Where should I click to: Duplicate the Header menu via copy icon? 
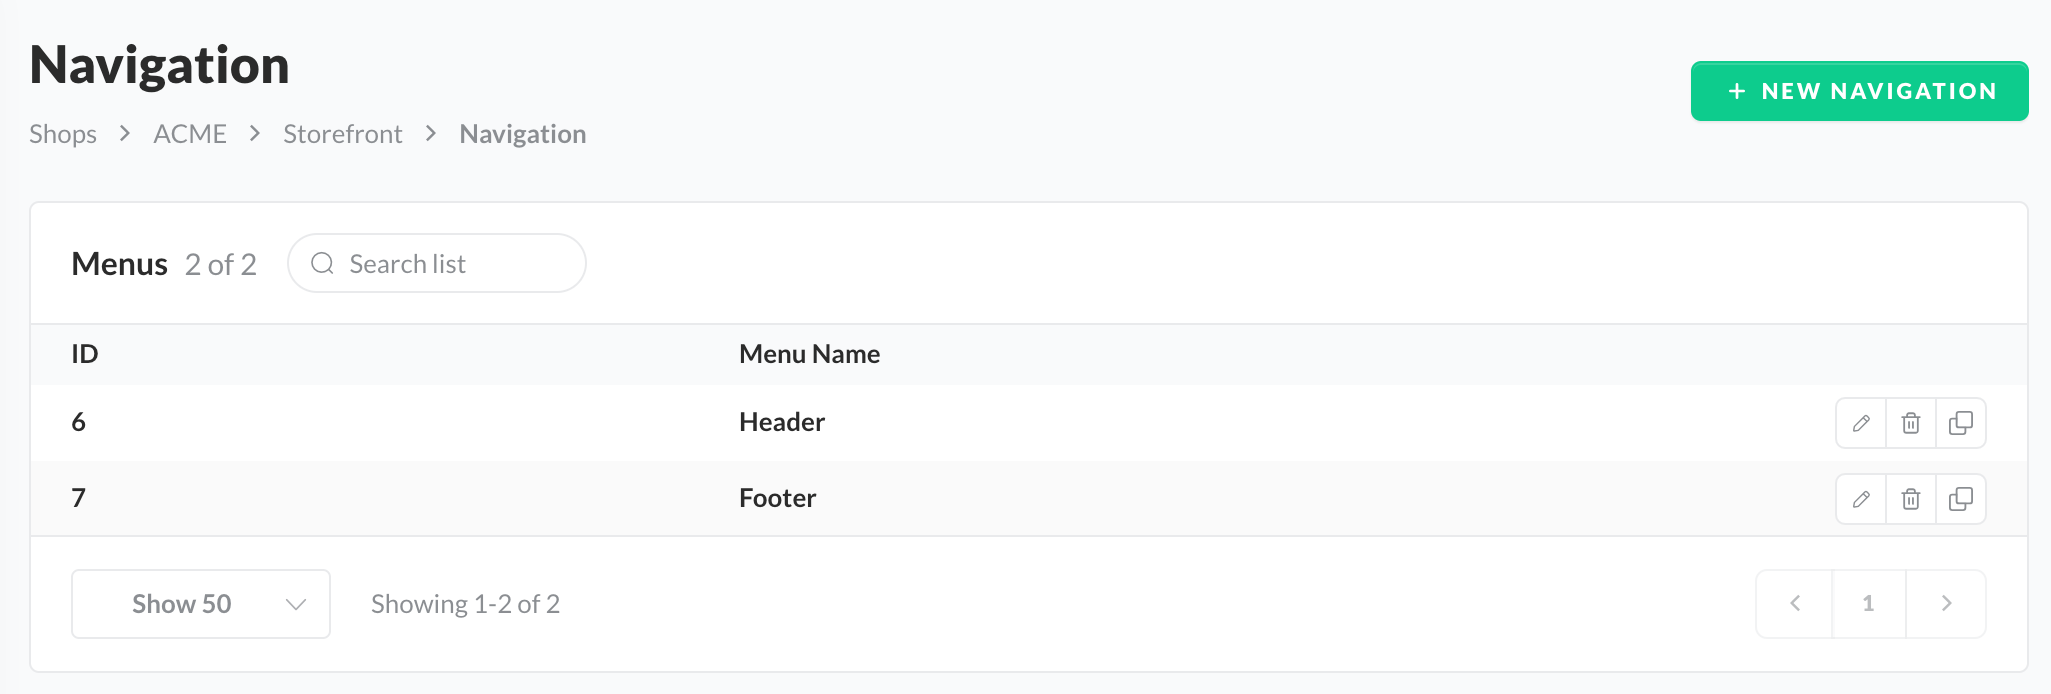point(1961,423)
